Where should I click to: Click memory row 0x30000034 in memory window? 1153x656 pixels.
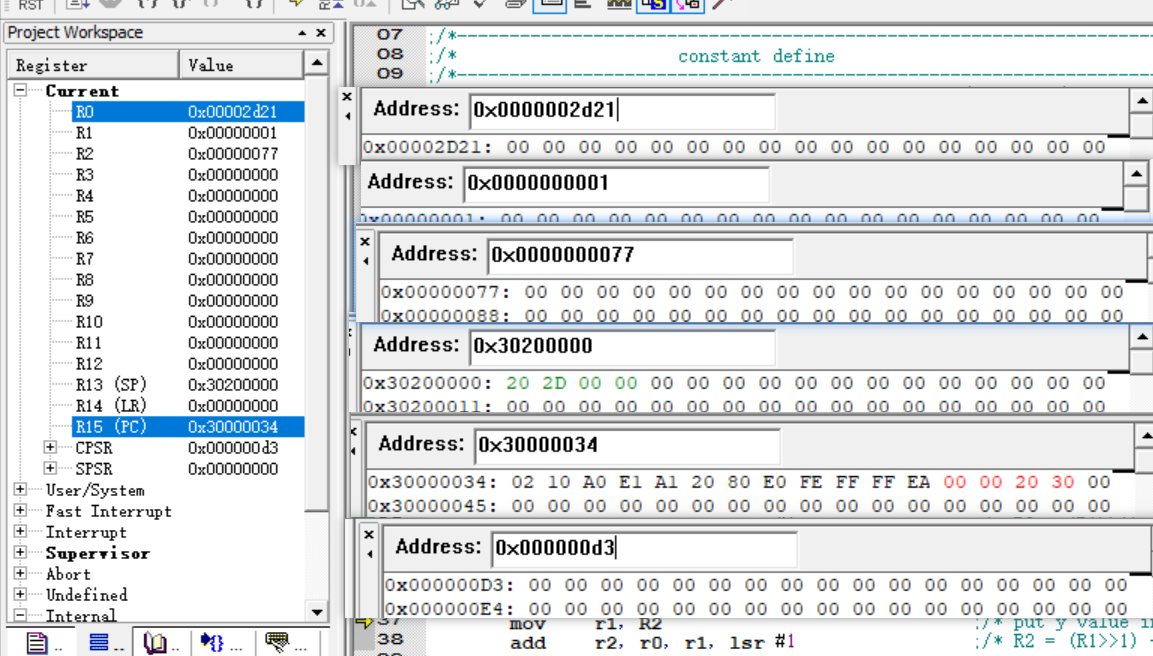739,482
